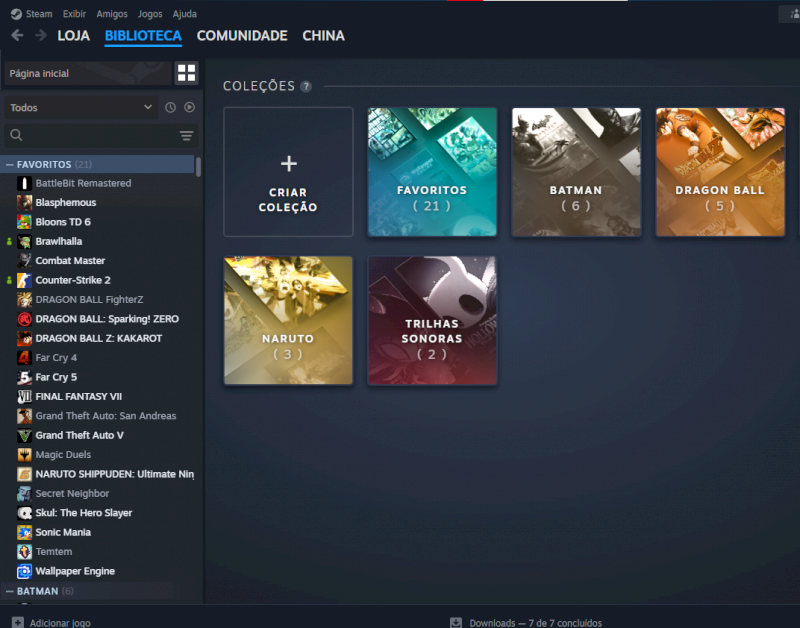
Task: Click the BattleBit Remastered icon
Action: tap(24, 183)
